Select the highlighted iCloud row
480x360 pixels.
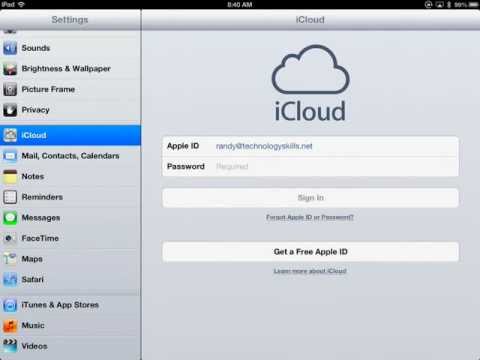click(x=70, y=135)
